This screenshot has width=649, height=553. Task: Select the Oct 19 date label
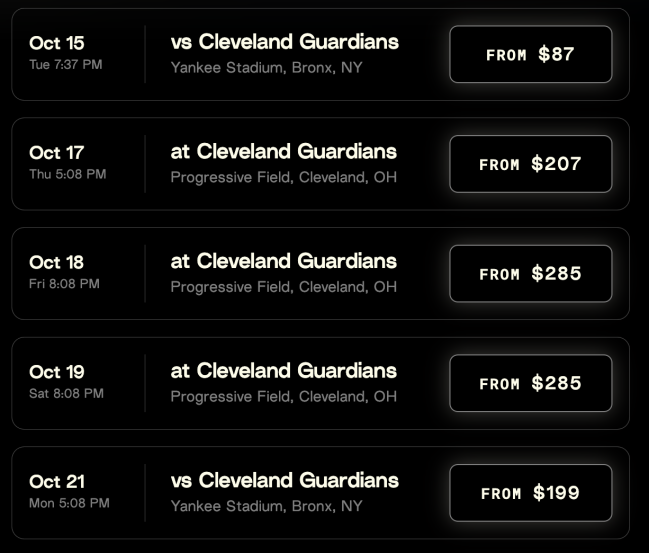point(57,372)
